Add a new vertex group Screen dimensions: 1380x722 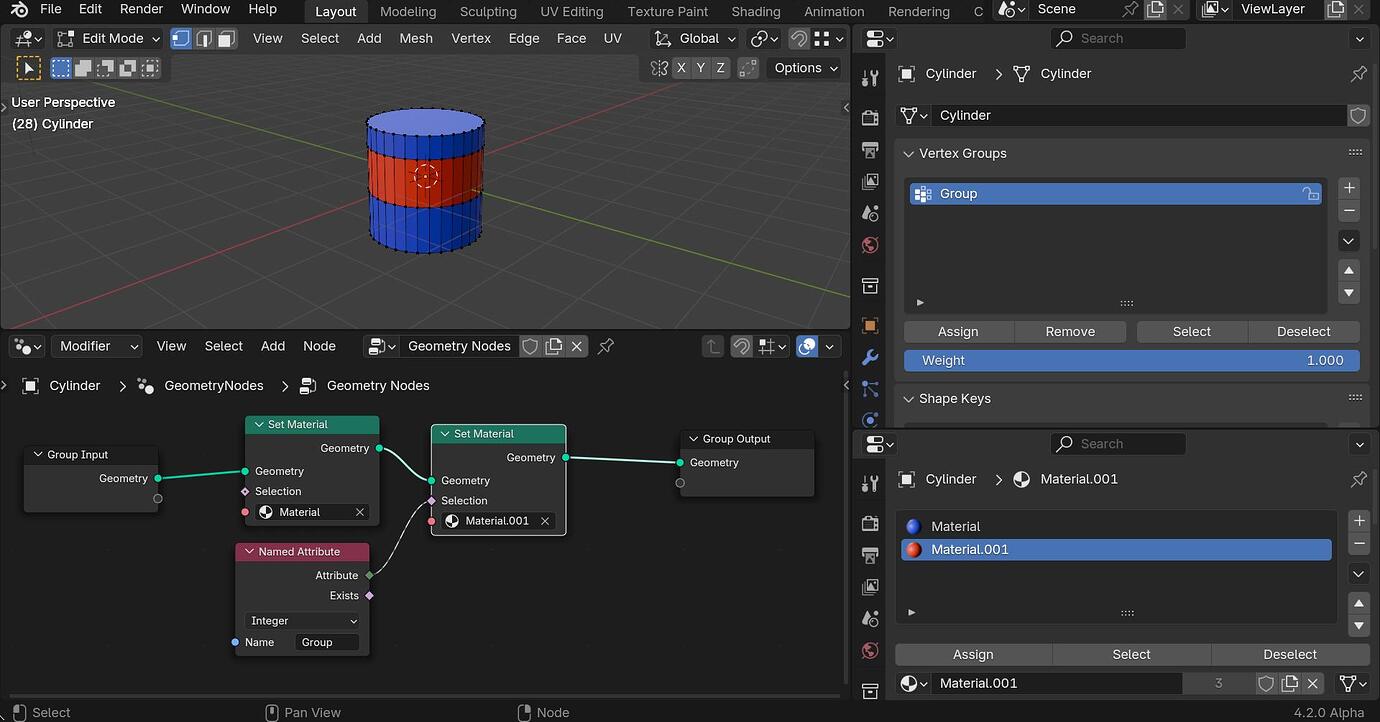click(1349, 188)
